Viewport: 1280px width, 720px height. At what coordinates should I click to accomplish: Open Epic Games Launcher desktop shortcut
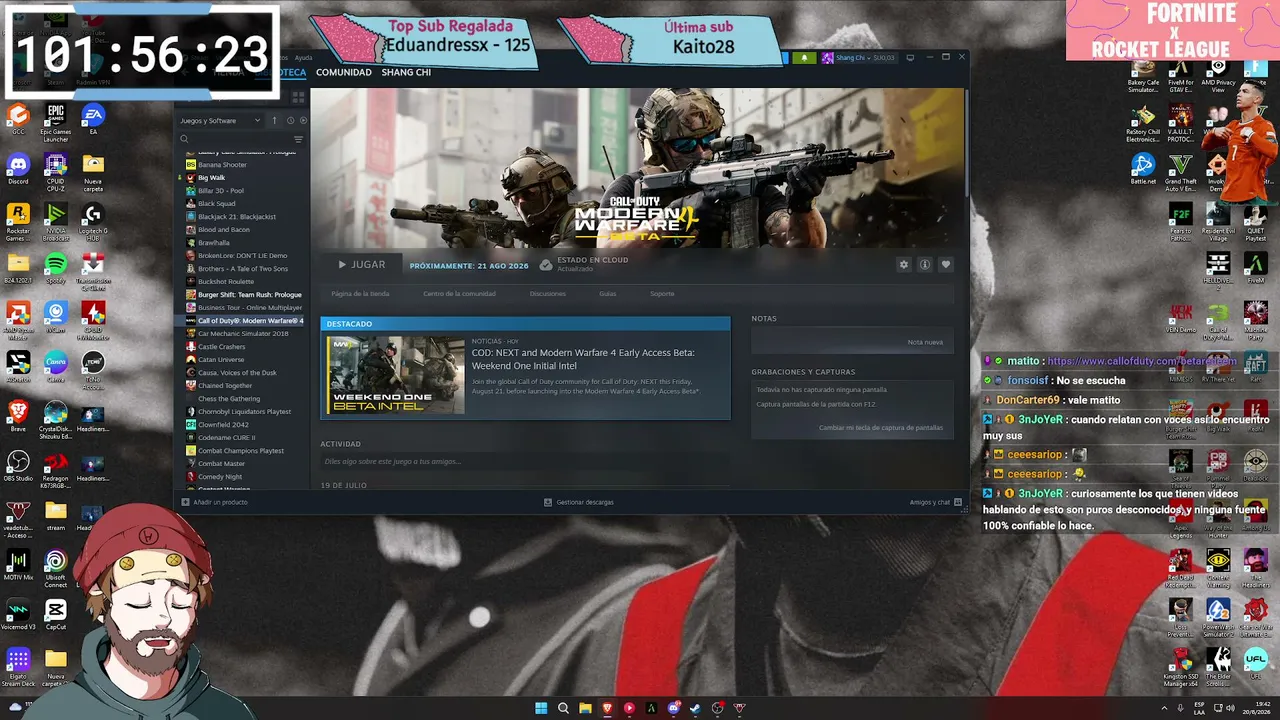(x=55, y=122)
